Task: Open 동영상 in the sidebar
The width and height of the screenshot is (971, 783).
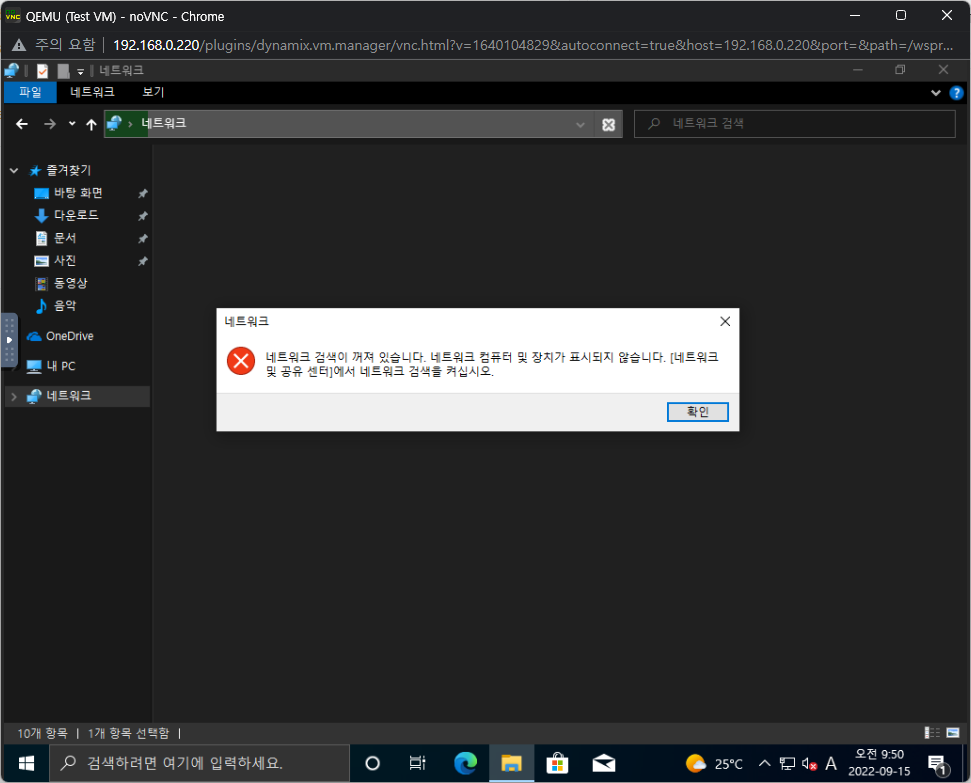Action: pyautogui.click(x=70, y=283)
